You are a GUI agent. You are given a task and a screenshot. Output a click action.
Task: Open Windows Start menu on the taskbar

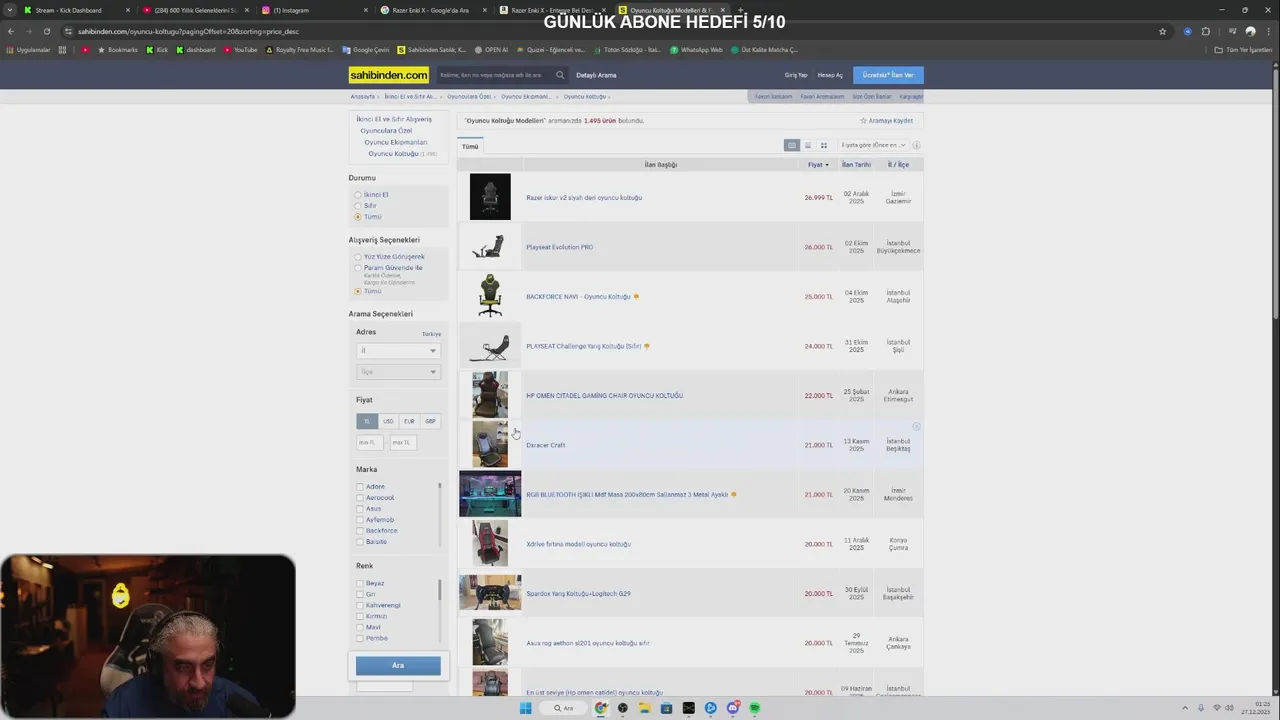(x=525, y=708)
